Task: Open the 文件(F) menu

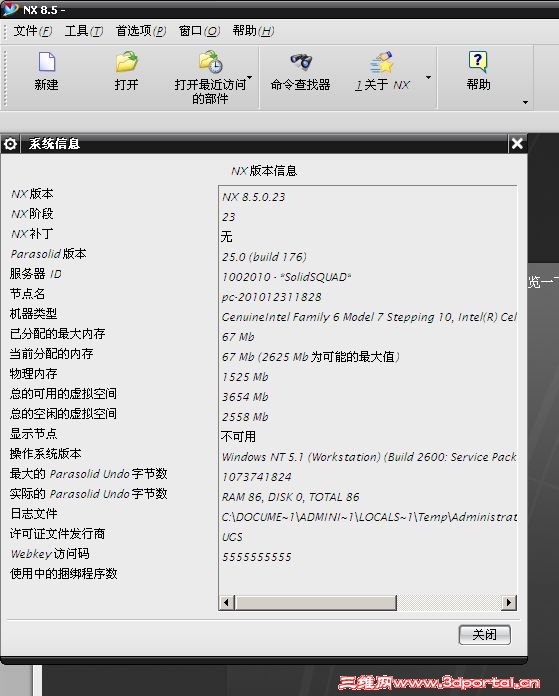Action: 32,31
